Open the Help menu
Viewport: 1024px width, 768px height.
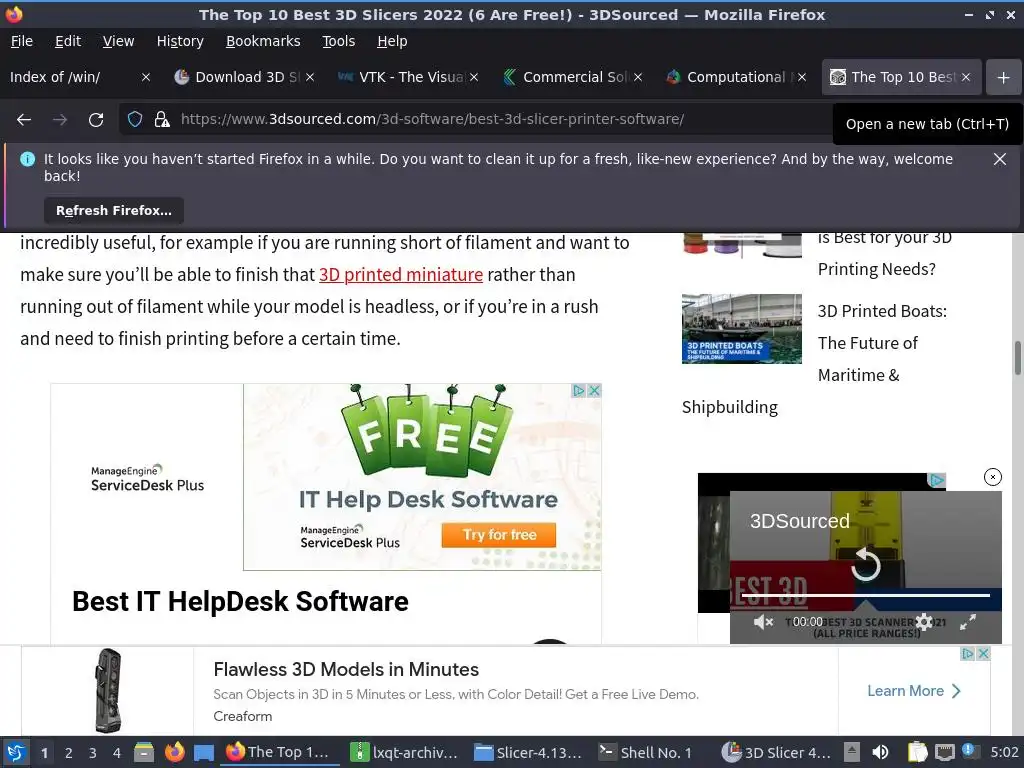pos(392,41)
